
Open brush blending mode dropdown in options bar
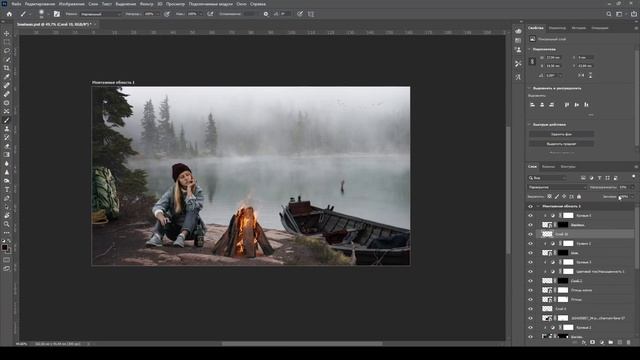tap(100, 14)
